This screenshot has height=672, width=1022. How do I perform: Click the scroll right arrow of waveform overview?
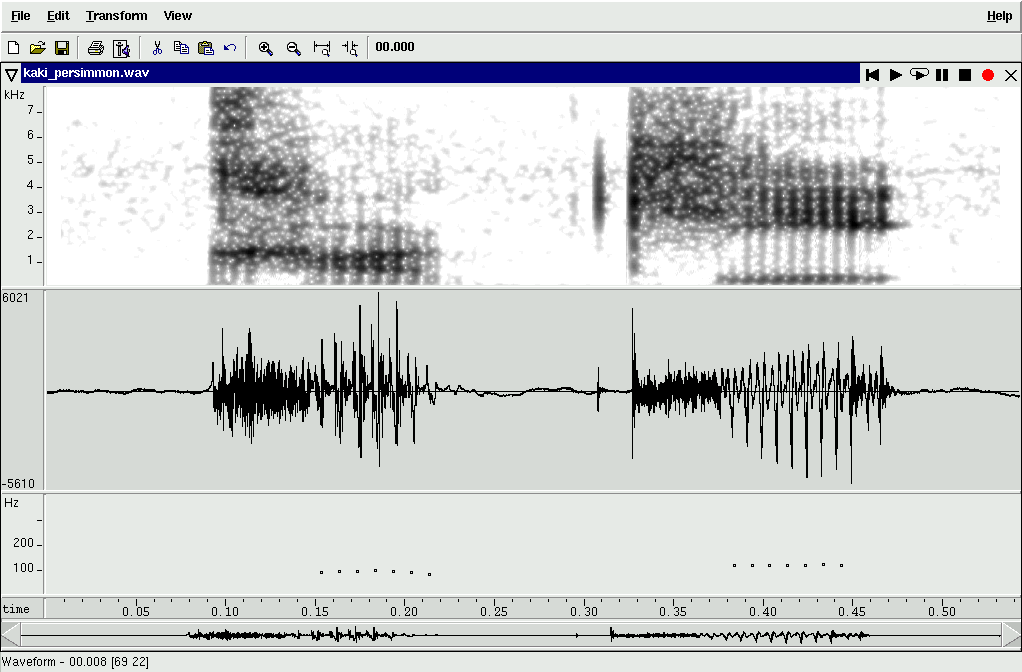[1012, 634]
